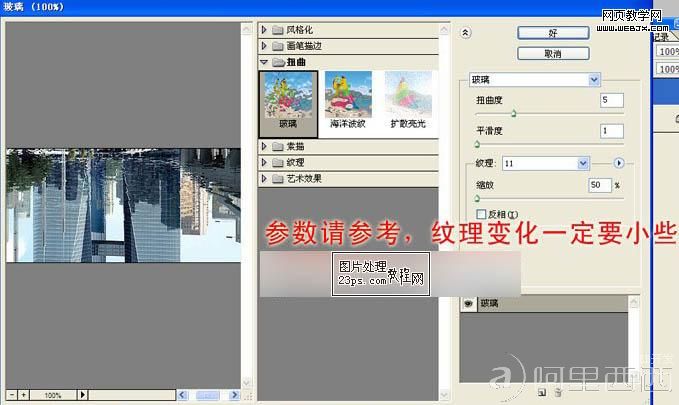Collapse the filter thumbnails panel chevron
The width and height of the screenshot is (679, 405).
(465, 33)
